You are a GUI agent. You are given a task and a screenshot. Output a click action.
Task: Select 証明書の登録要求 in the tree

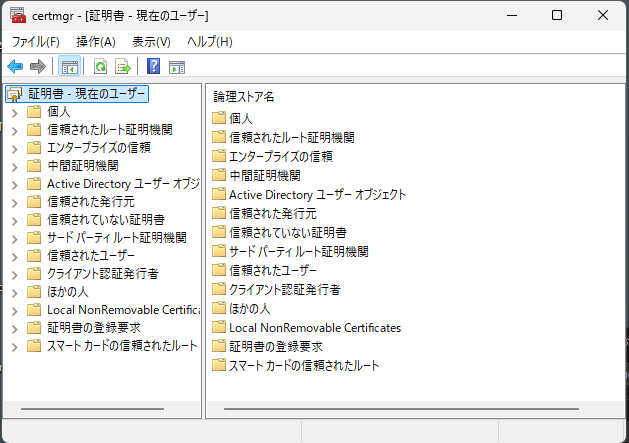tap(94, 327)
